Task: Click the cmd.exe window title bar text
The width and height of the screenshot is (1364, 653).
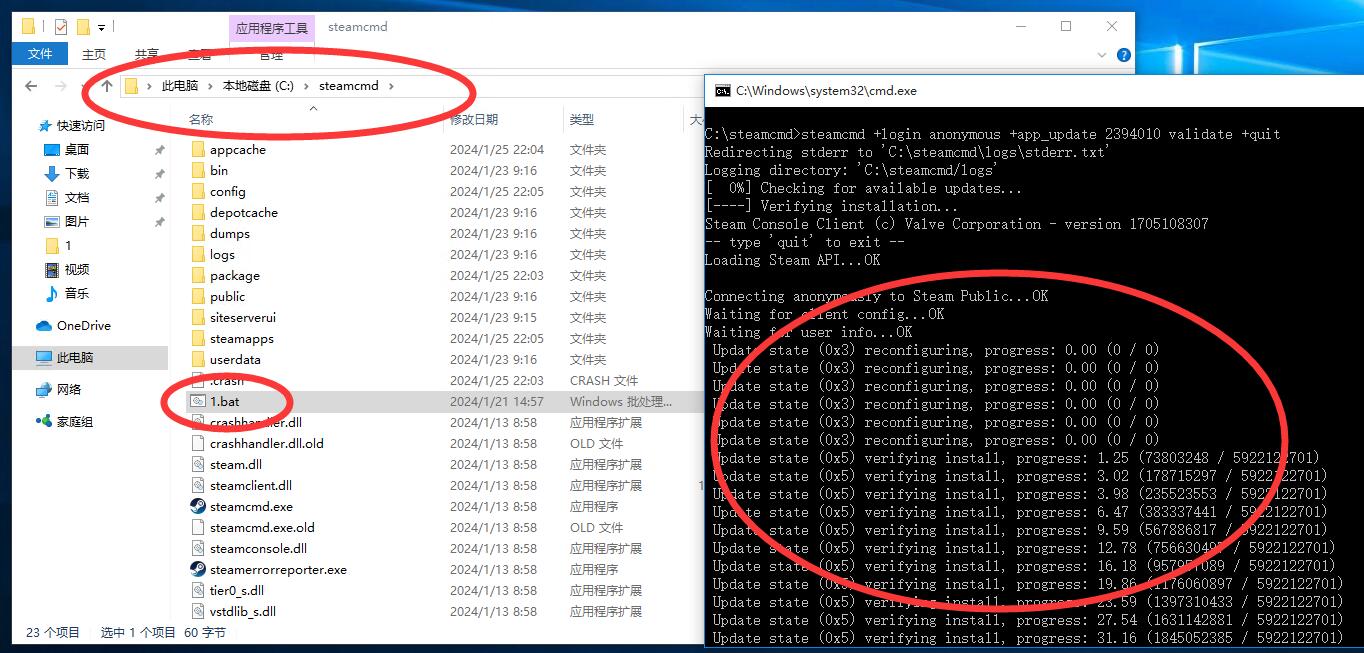Action: point(826,91)
